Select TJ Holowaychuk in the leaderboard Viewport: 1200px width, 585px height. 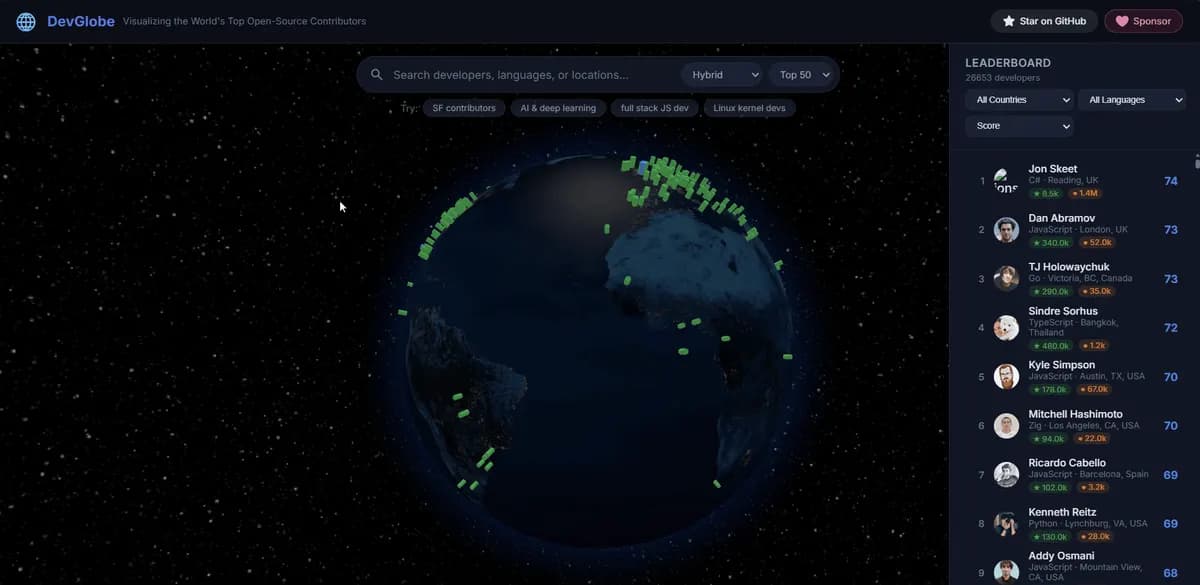click(1073, 279)
